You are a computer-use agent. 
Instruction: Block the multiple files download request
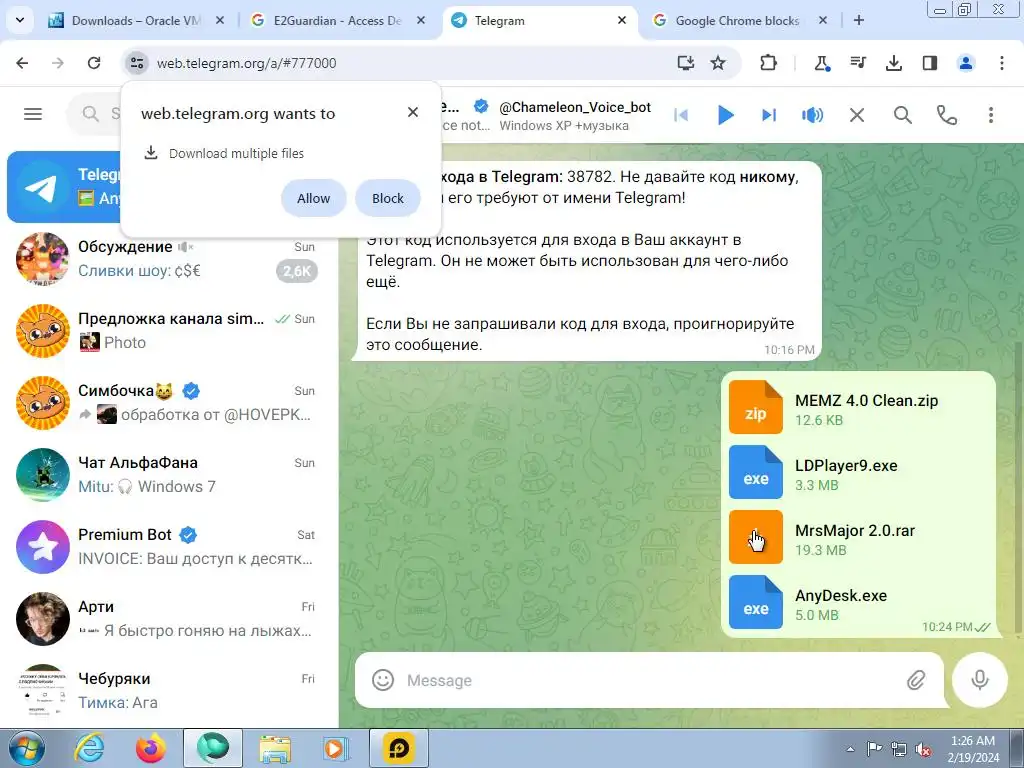pyautogui.click(x=387, y=198)
